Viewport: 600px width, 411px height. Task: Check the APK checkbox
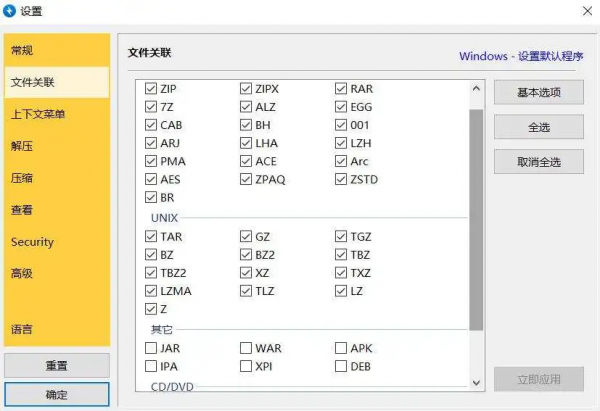(x=341, y=348)
